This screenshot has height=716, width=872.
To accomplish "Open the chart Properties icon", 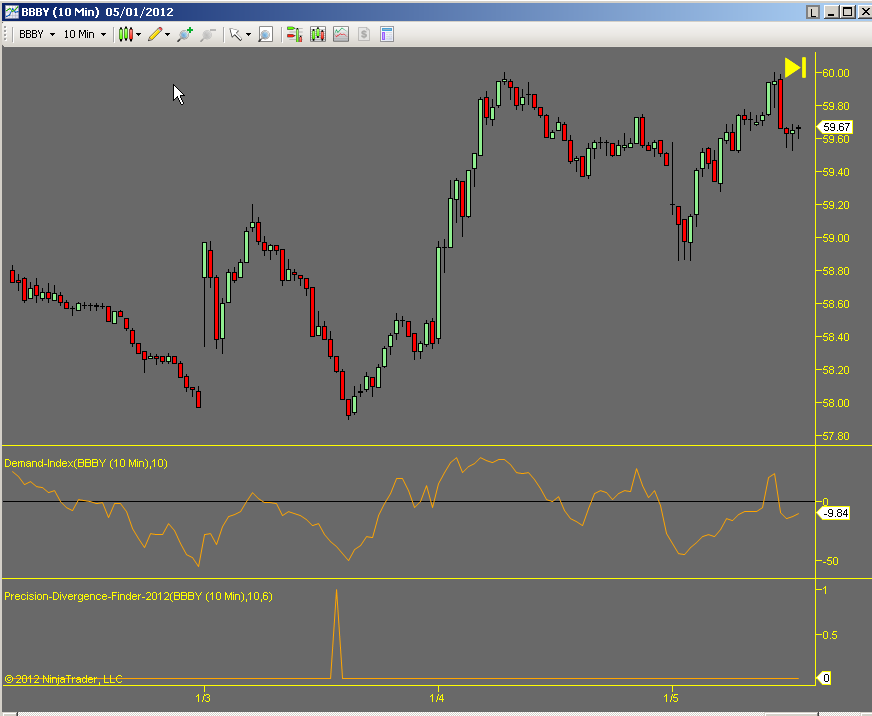I will click(x=387, y=34).
